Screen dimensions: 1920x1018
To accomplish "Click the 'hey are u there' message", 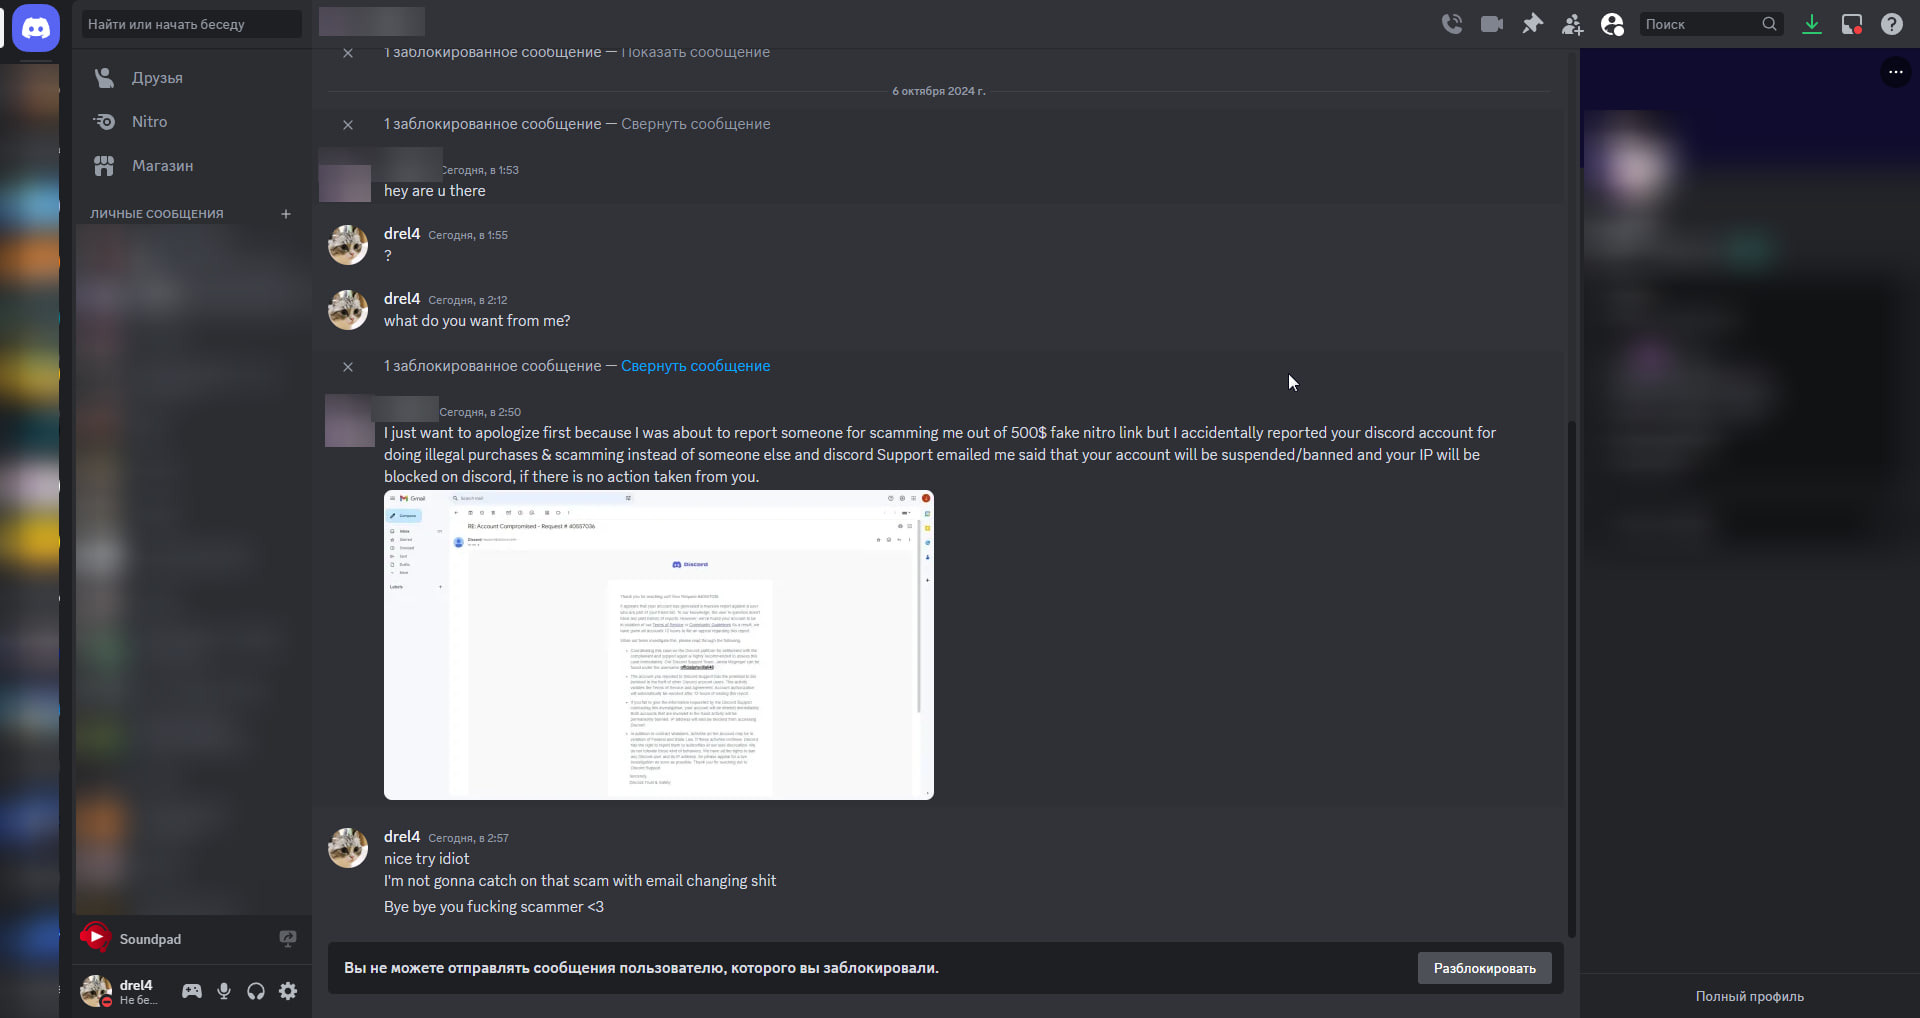I will tap(435, 191).
